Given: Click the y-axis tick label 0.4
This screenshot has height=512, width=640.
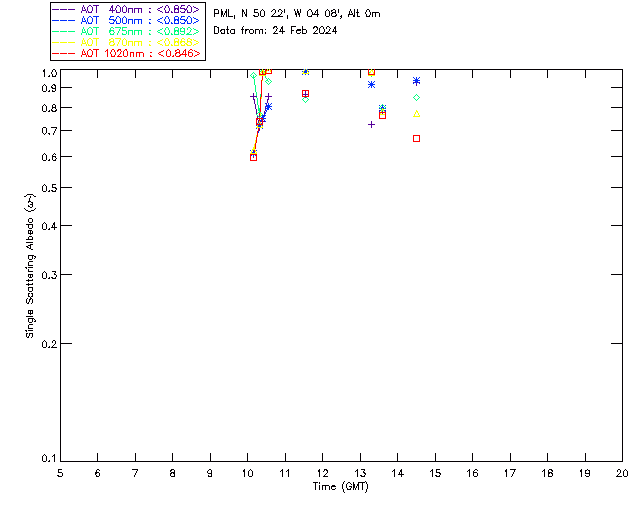Looking at the screenshot, I should pyautogui.click(x=49, y=226).
